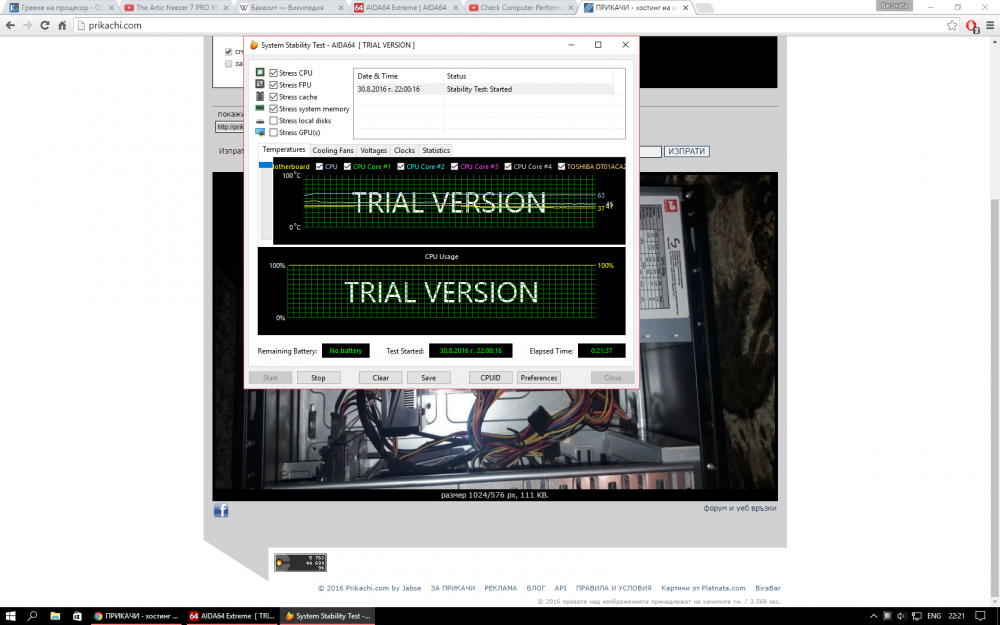Image resolution: width=1000 pixels, height=625 pixels.
Task: Uncheck Stress cache option
Action: coord(274,97)
